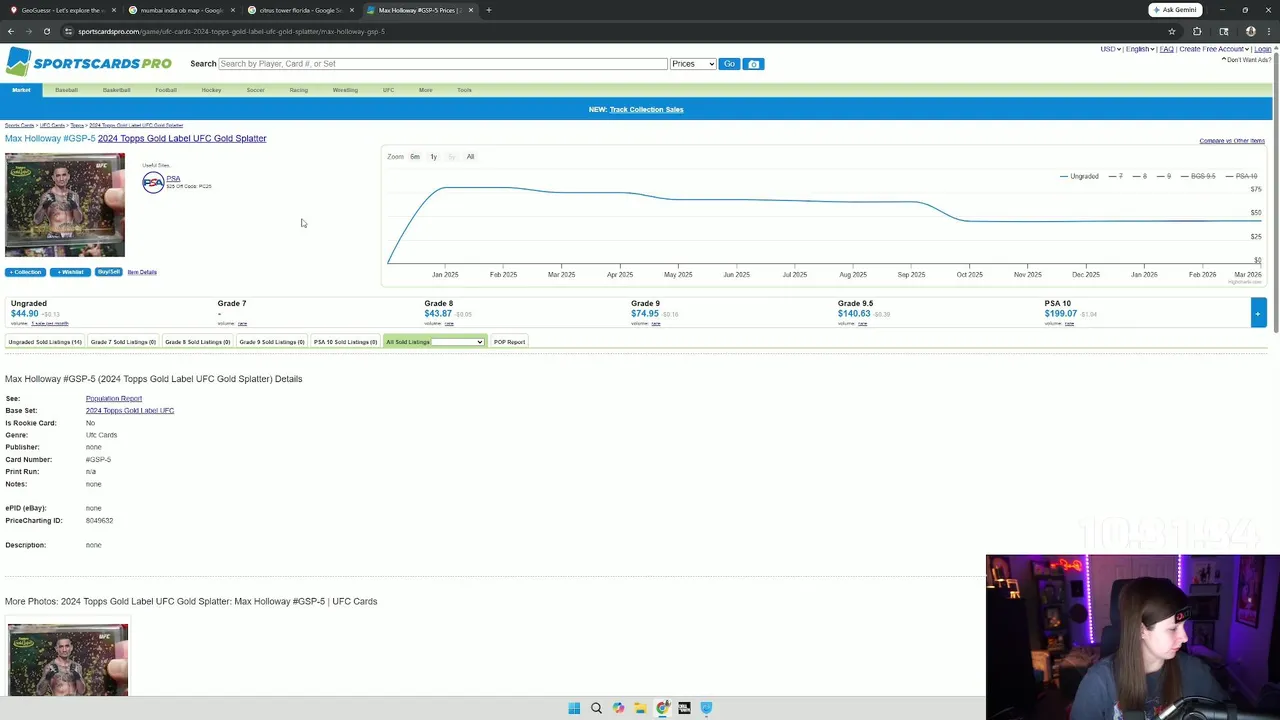This screenshot has height=720, width=1280.
Task: Click the PSA logo icon
Action: 153,182
